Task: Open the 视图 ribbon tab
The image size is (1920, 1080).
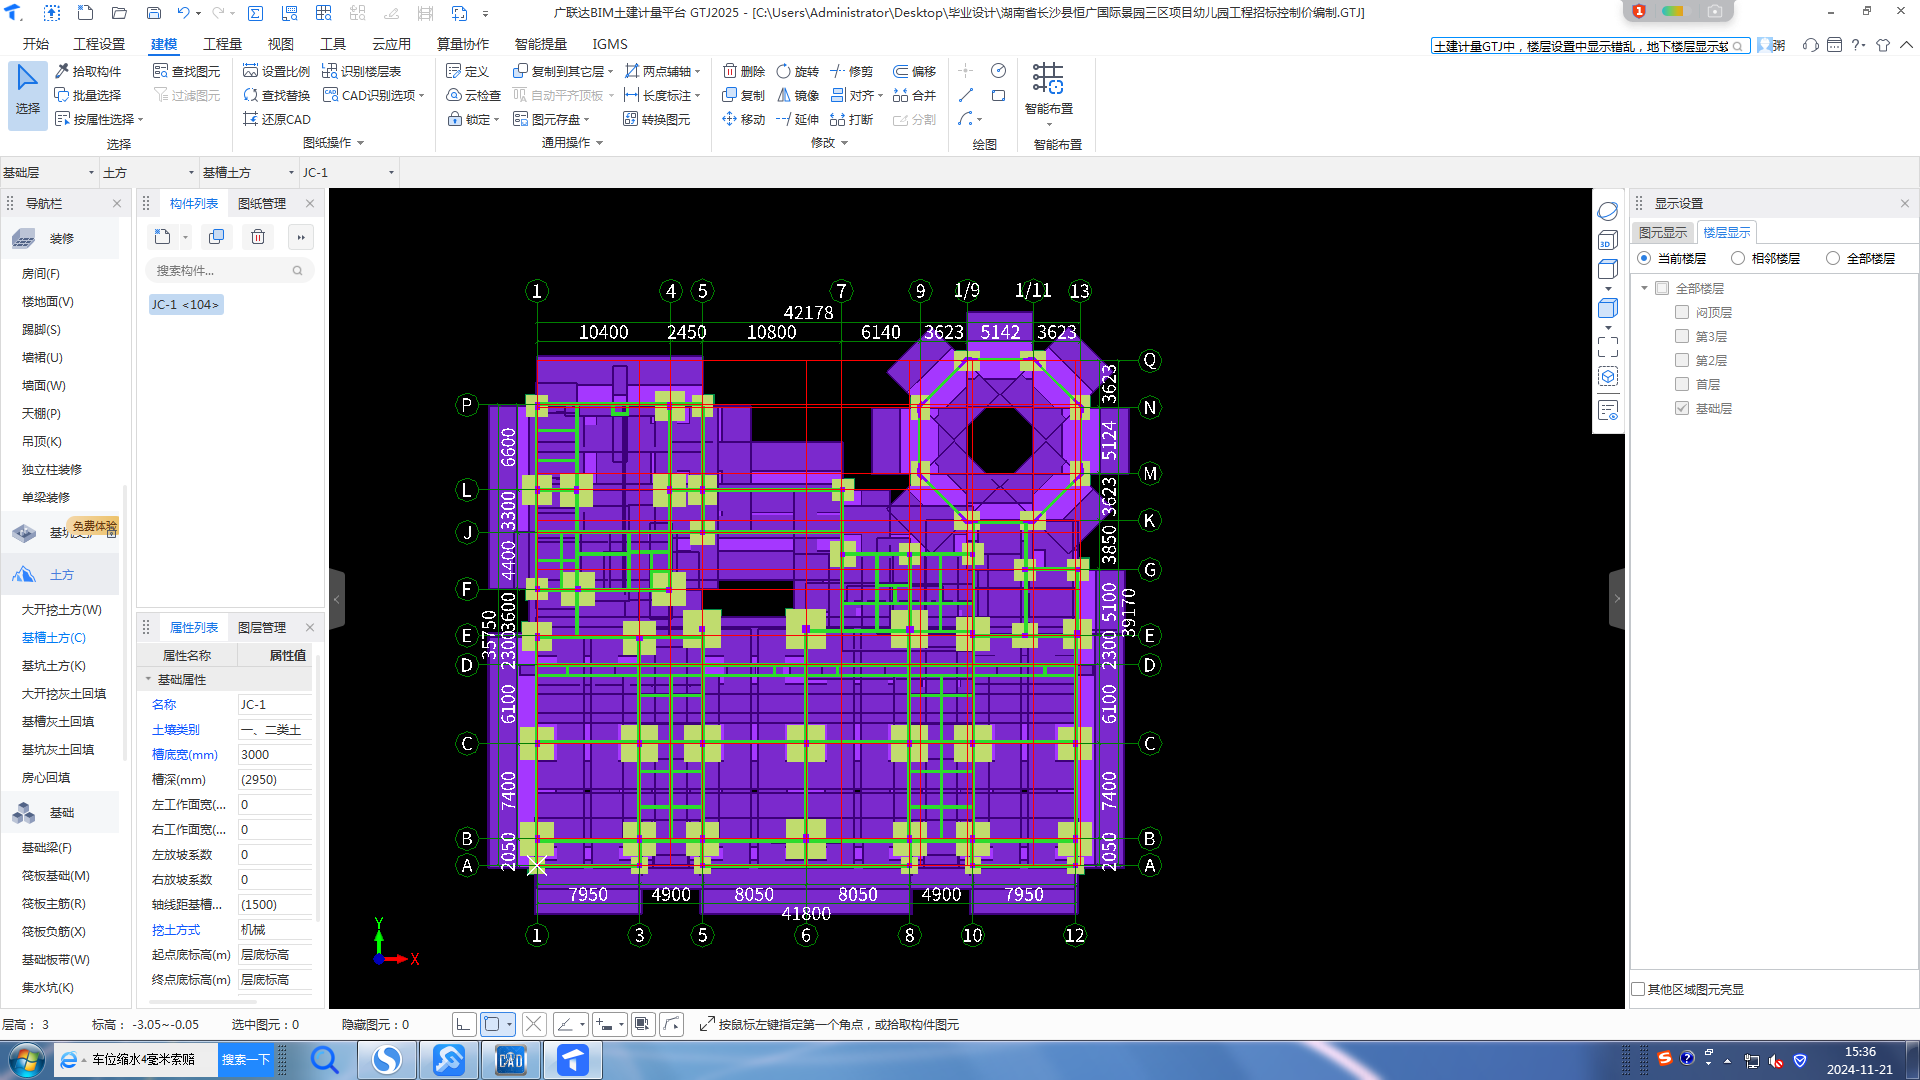Action: (280, 44)
